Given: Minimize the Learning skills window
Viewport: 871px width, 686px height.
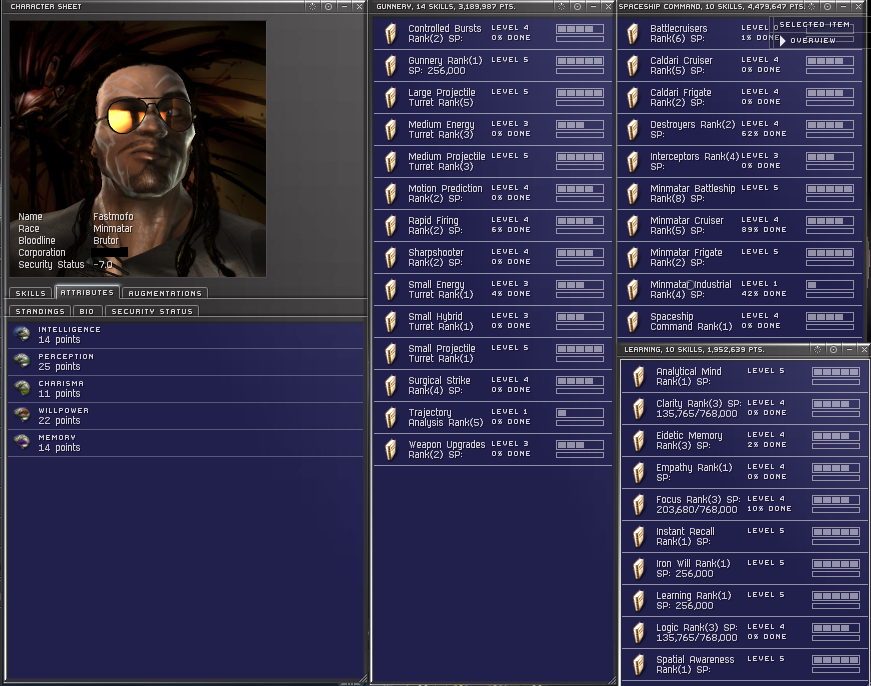Looking at the screenshot, I should point(849,349).
